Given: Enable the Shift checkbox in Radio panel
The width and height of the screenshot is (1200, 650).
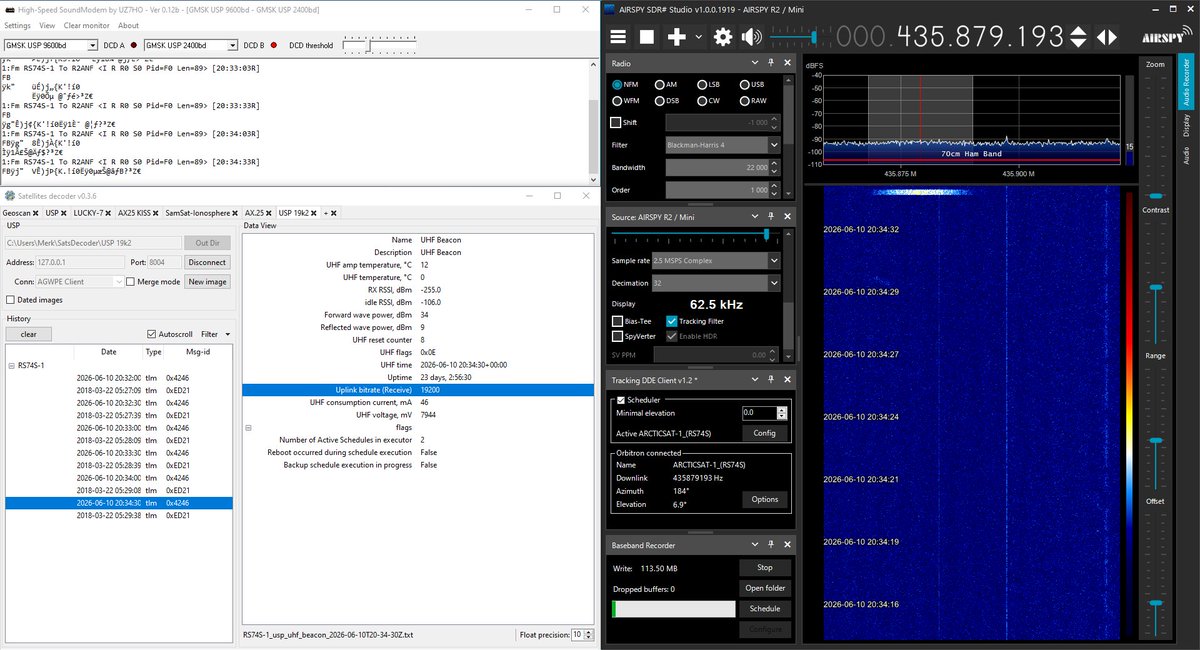Looking at the screenshot, I should [x=615, y=122].
